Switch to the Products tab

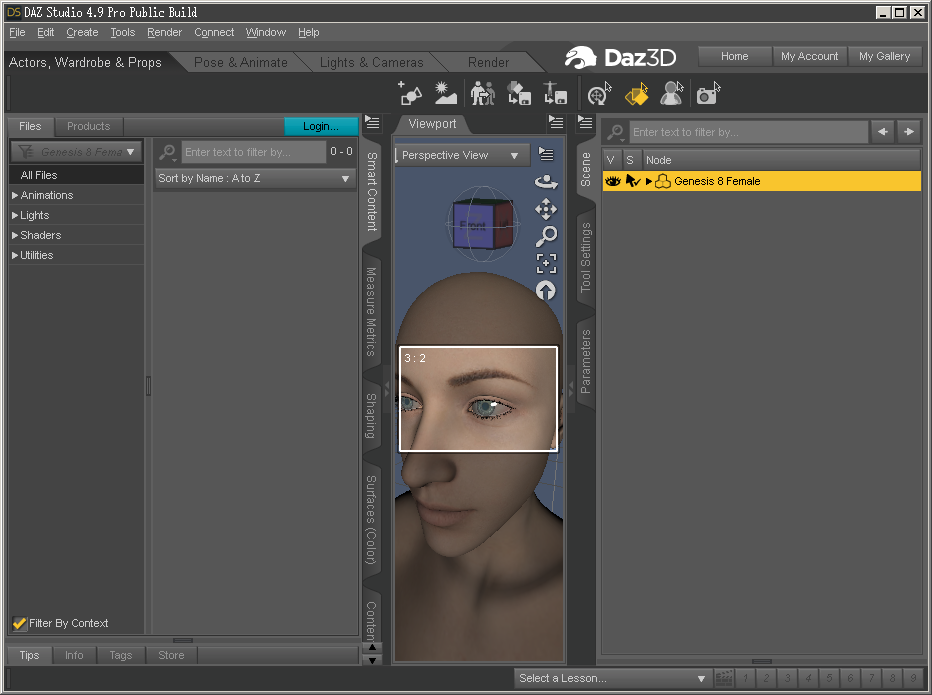point(89,126)
